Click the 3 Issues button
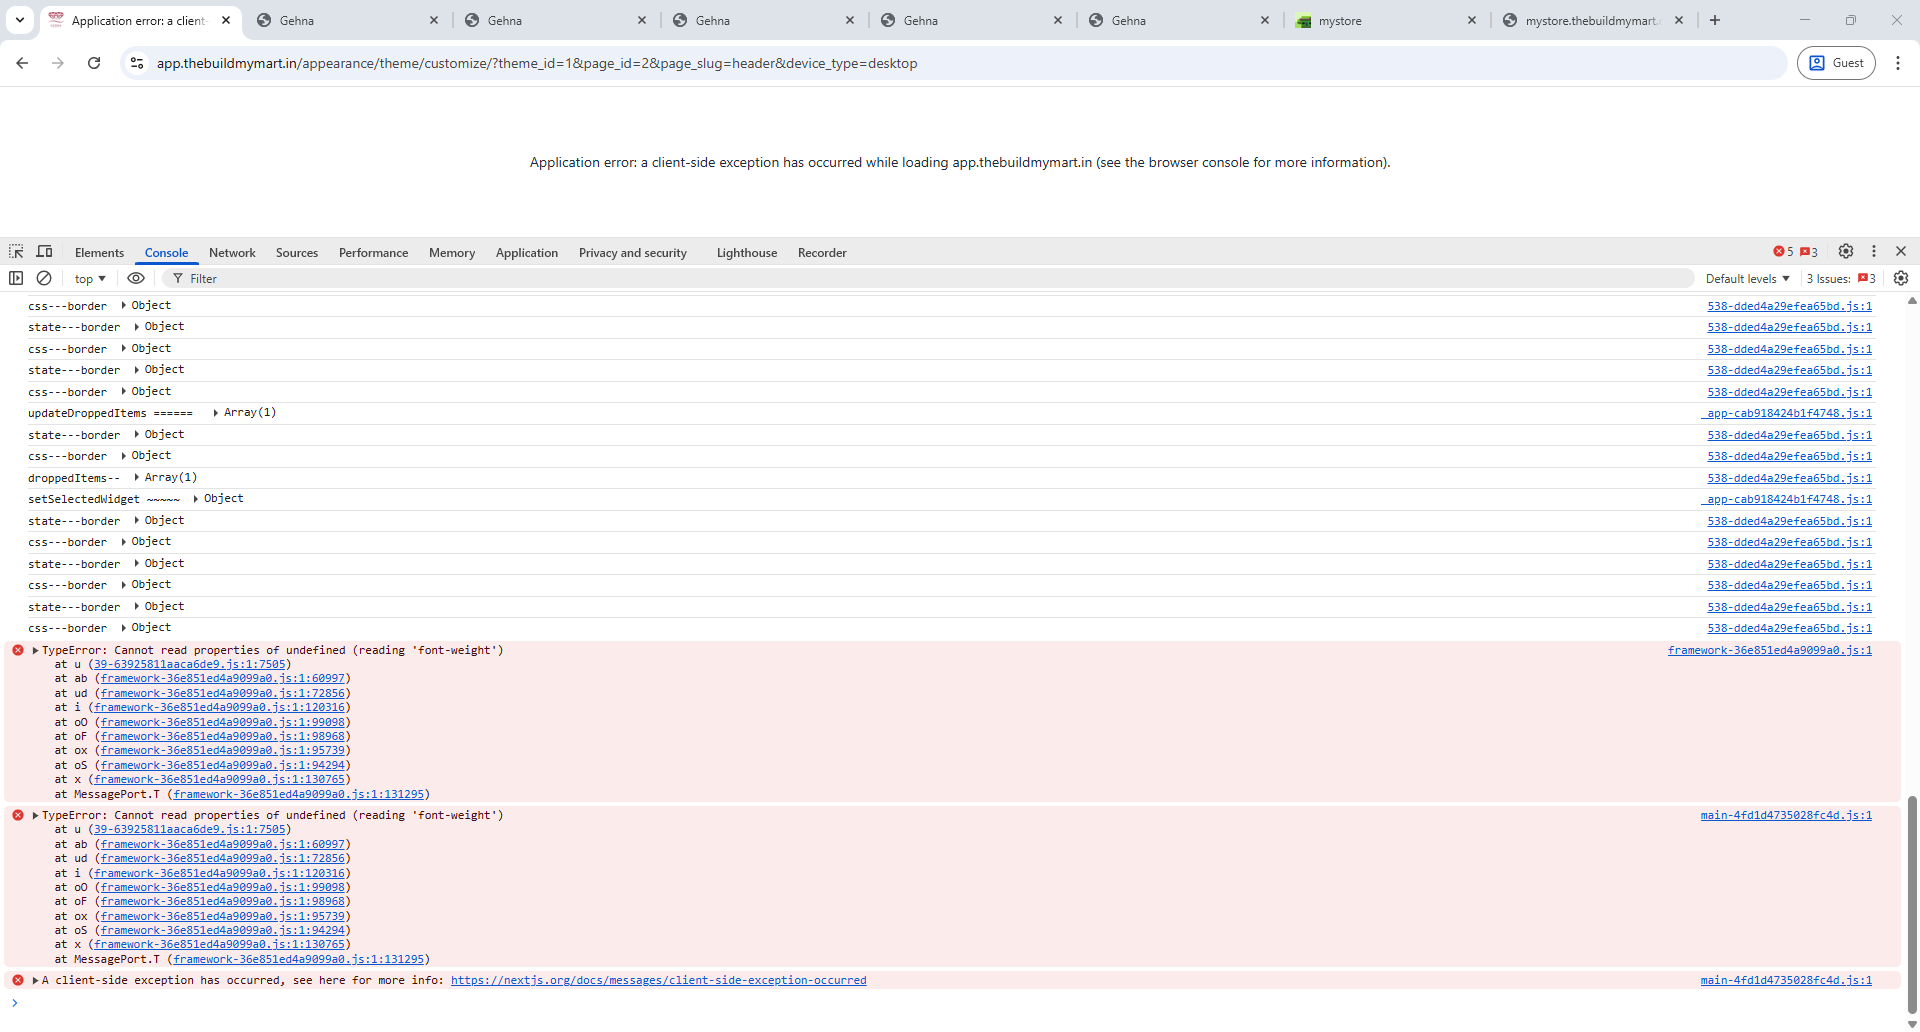 pos(1841,279)
